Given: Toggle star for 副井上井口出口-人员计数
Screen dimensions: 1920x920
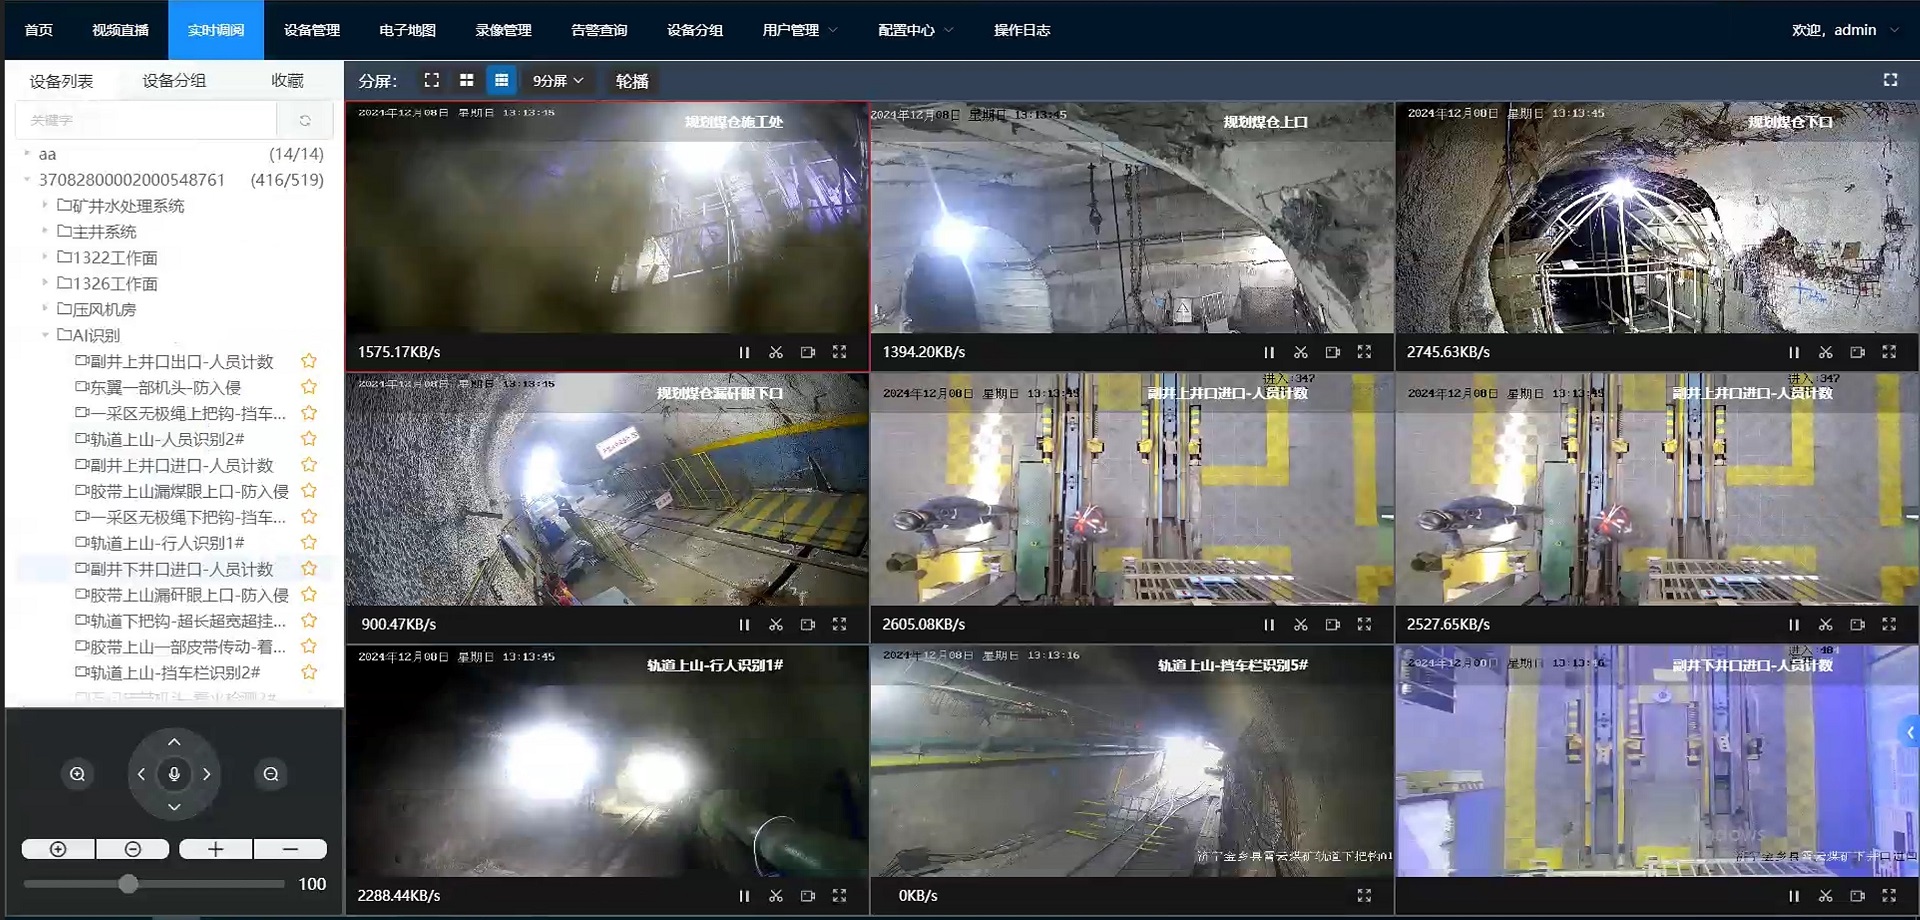Looking at the screenshot, I should point(309,361).
